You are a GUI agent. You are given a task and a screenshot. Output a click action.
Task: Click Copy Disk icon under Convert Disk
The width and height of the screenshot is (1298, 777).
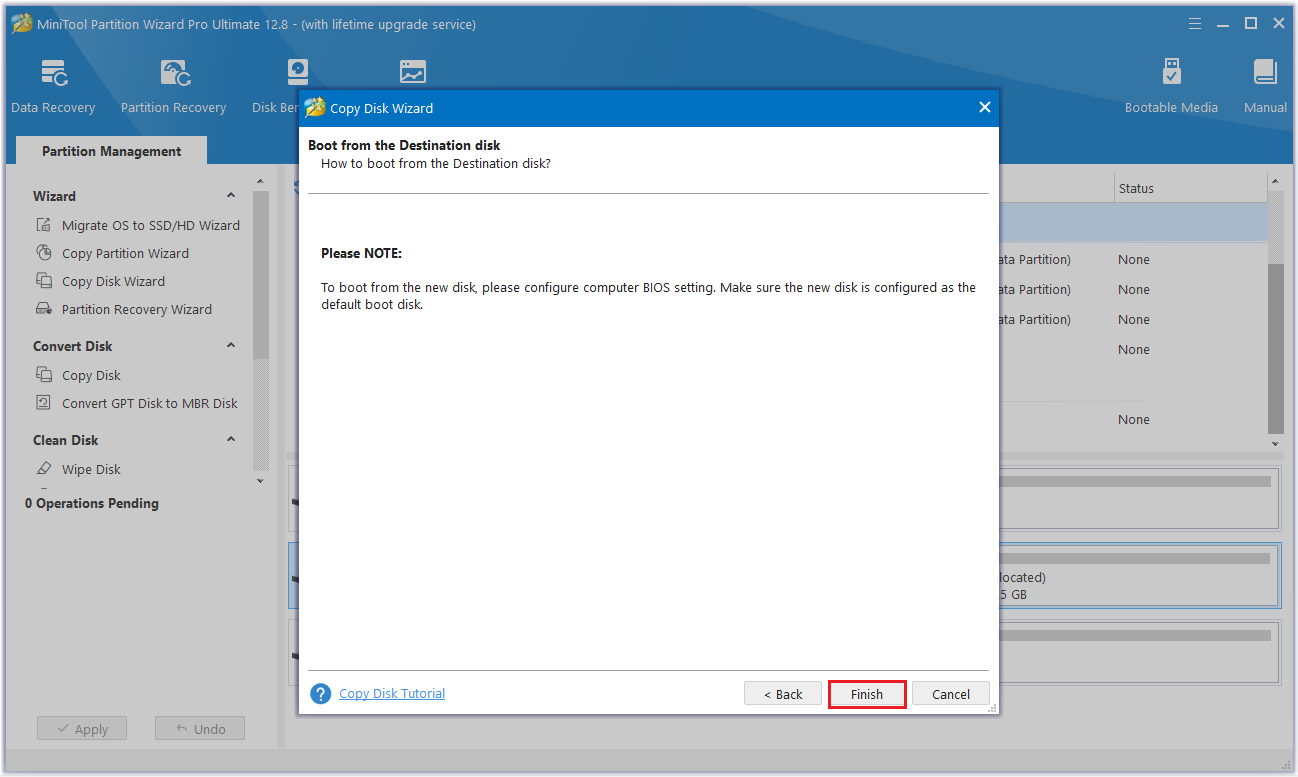44,375
